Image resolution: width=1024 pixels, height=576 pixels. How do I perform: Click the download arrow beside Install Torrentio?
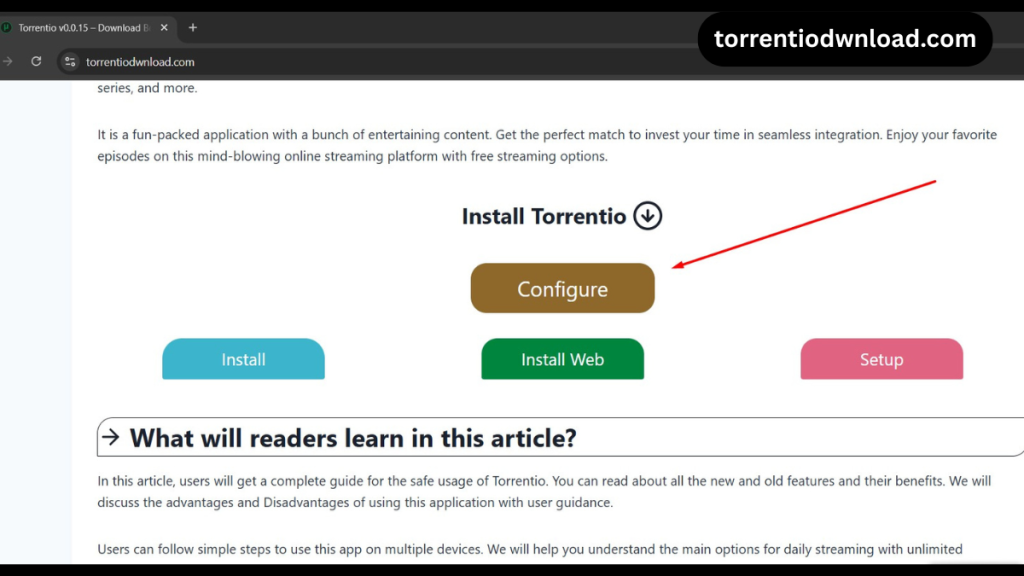tap(647, 215)
